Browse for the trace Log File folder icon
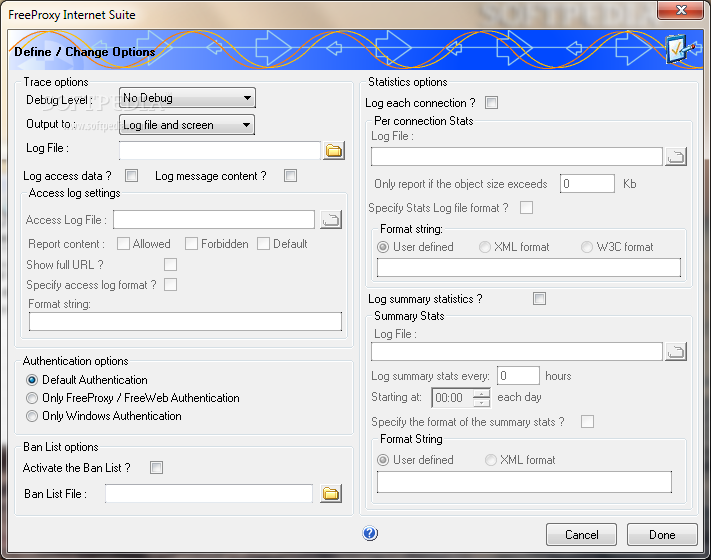Screen dimensions: 711x560 point(334,151)
